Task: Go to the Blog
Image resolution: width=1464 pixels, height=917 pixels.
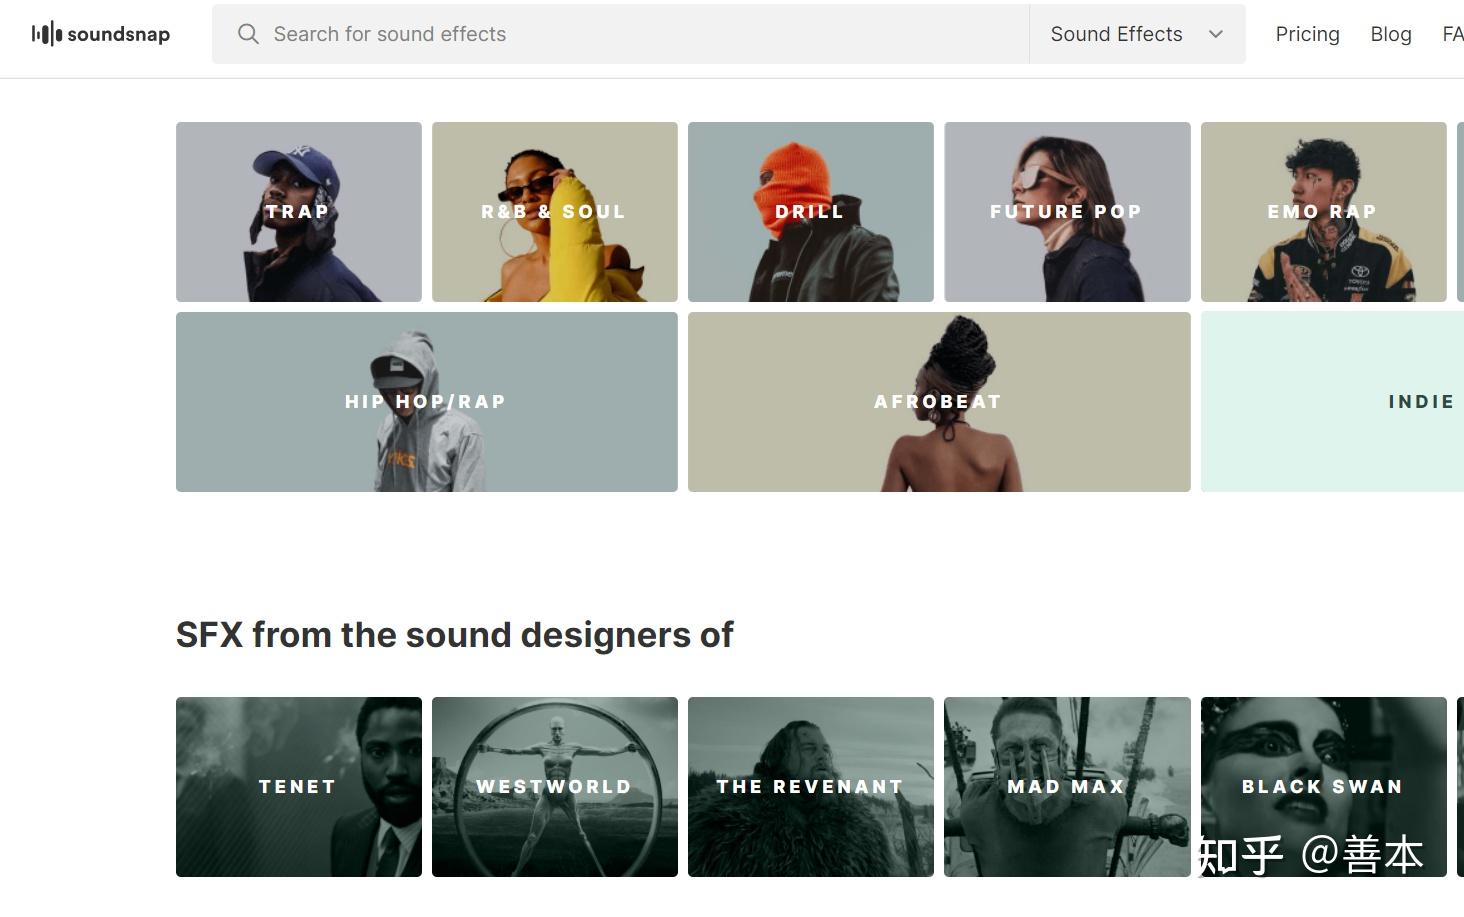Action: click(1390, 34)
